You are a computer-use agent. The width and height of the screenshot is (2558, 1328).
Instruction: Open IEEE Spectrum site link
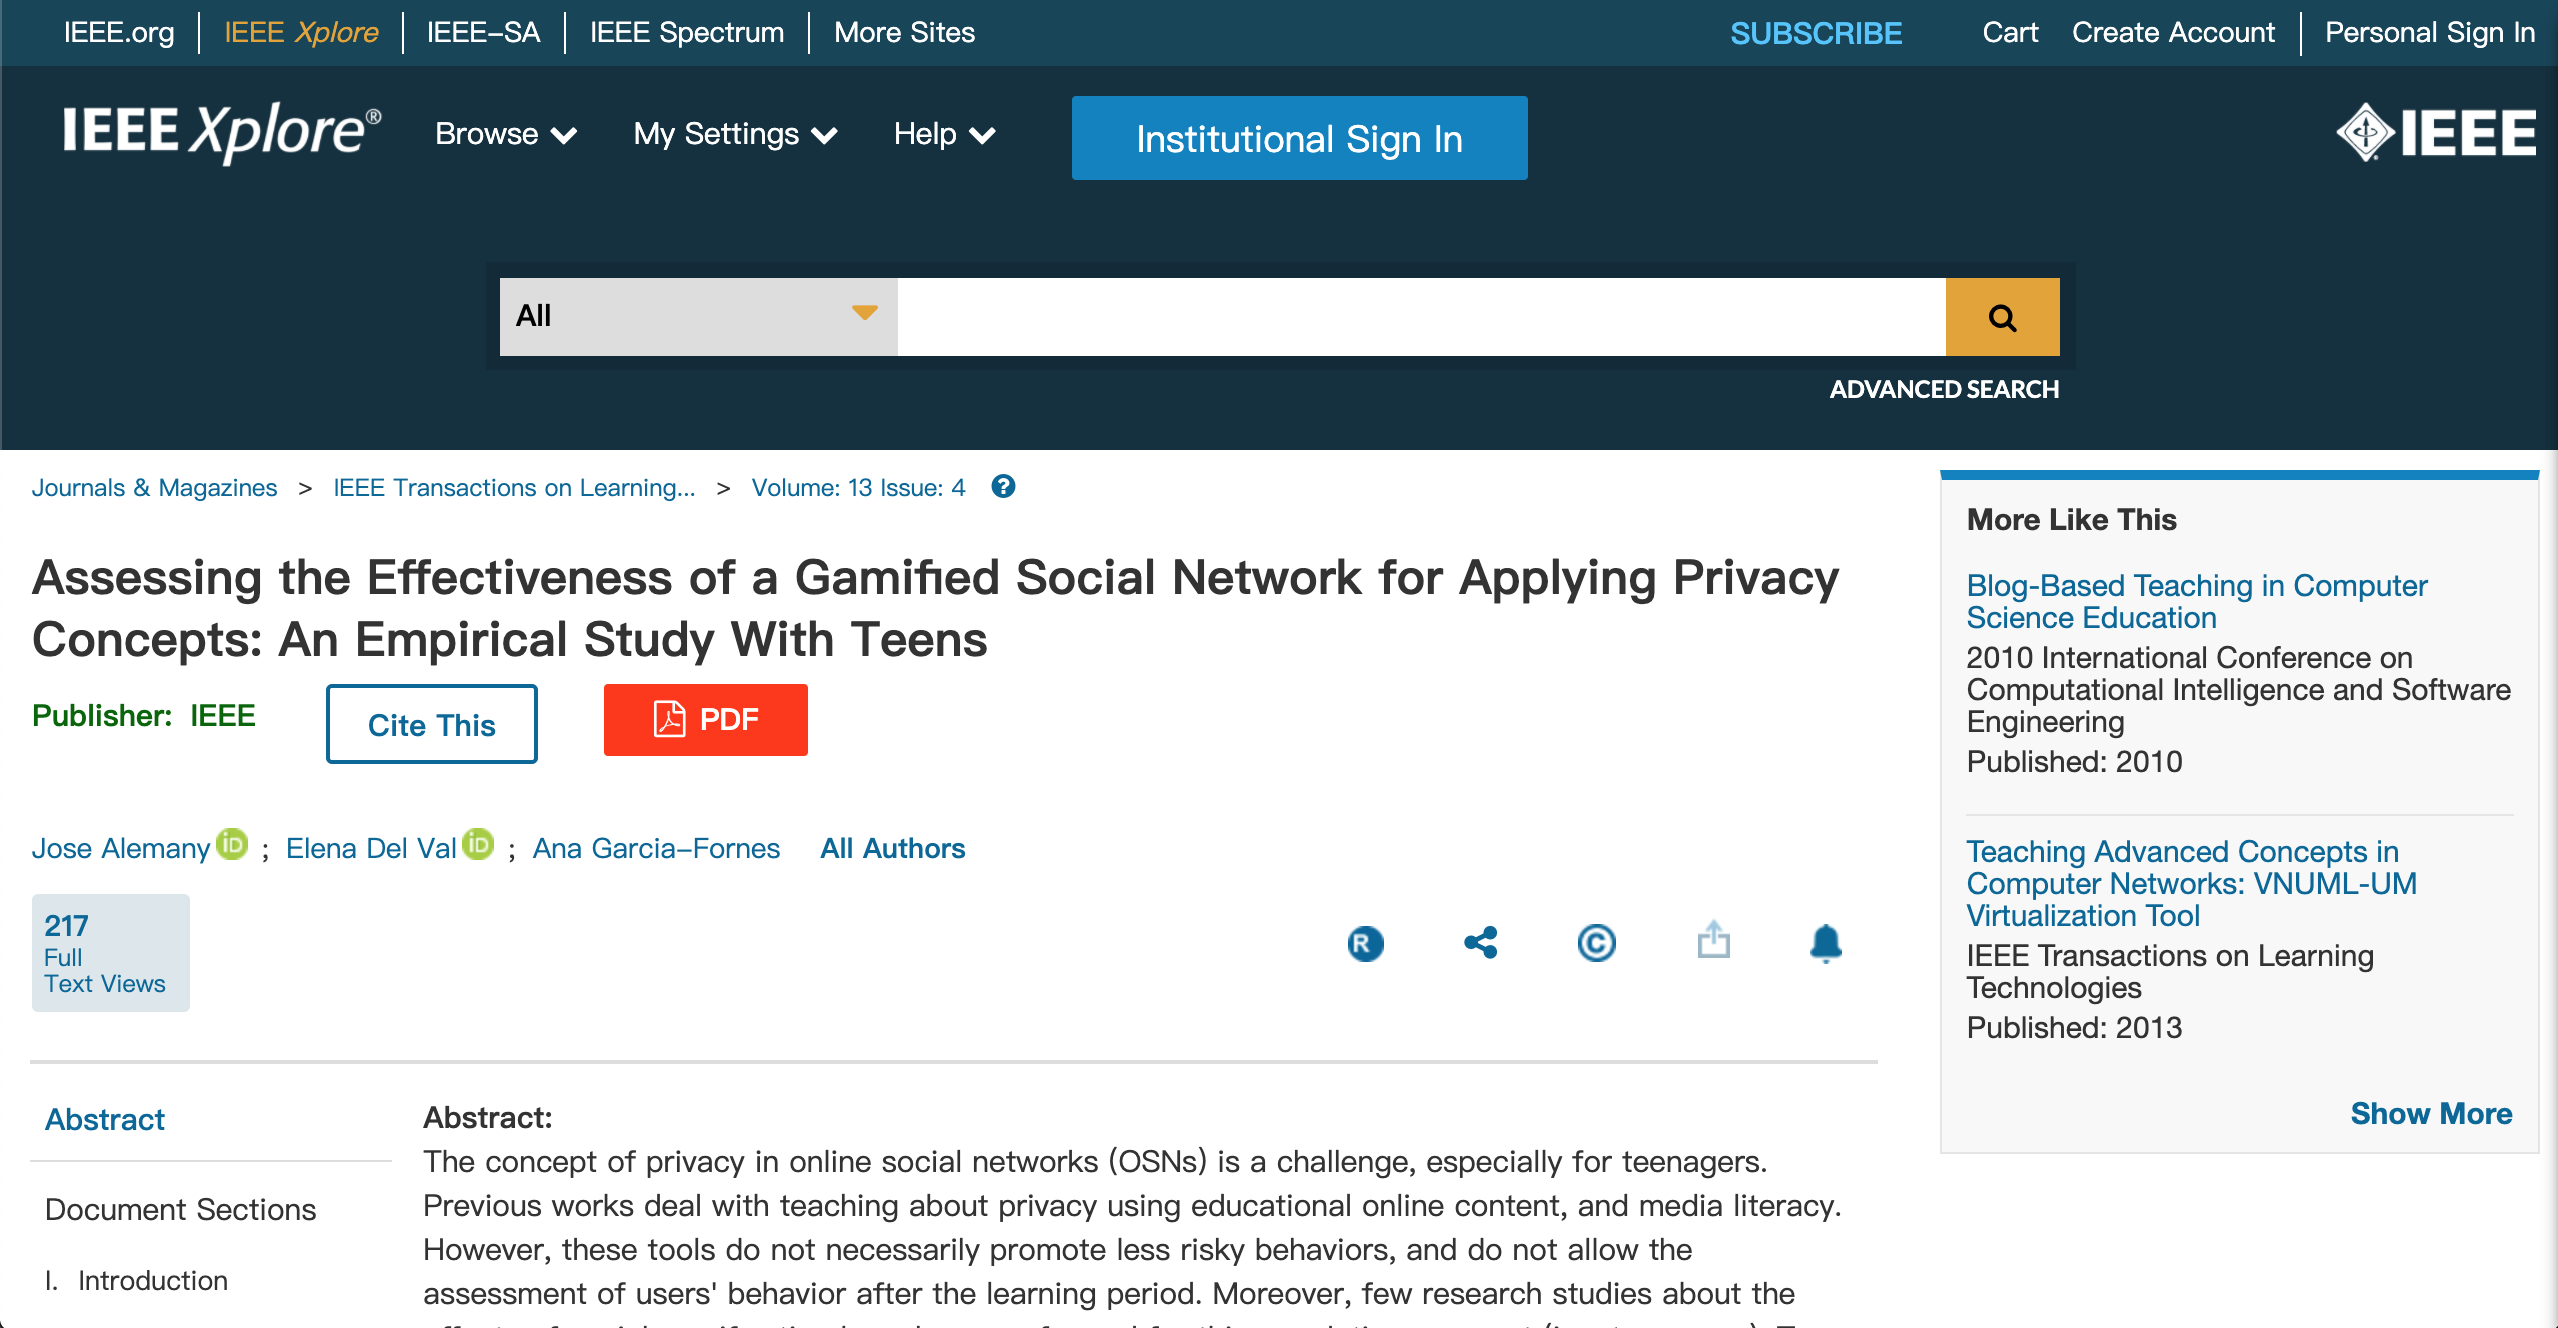coord(687,32)
